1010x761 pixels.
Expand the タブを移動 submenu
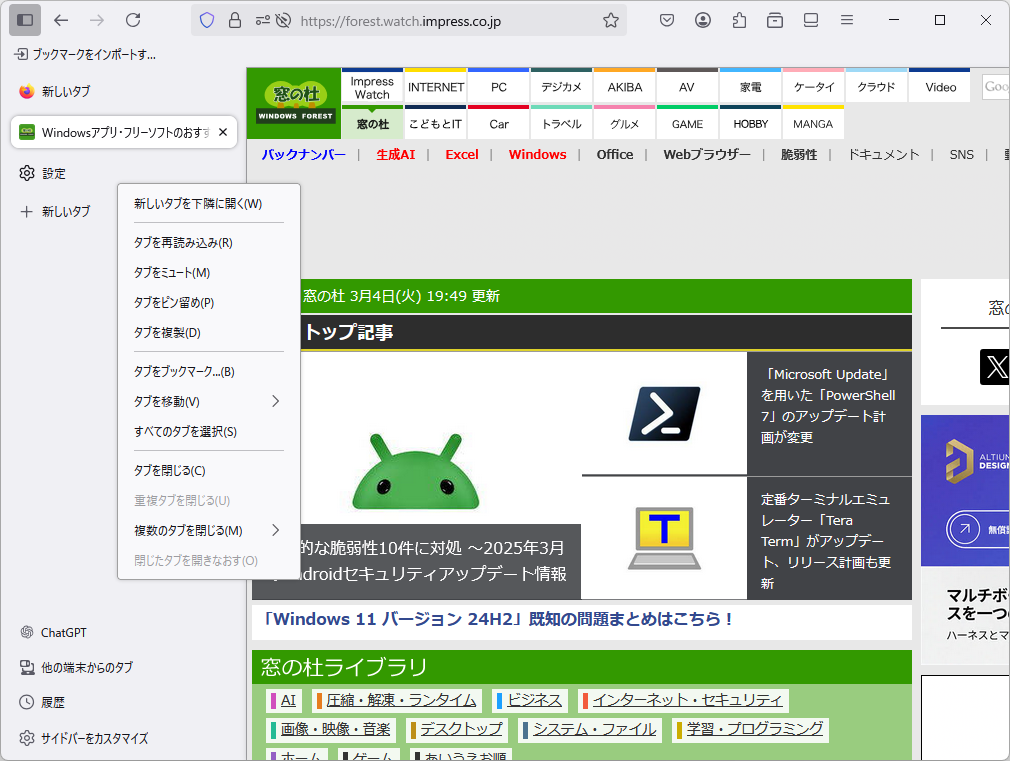point(208,400)
